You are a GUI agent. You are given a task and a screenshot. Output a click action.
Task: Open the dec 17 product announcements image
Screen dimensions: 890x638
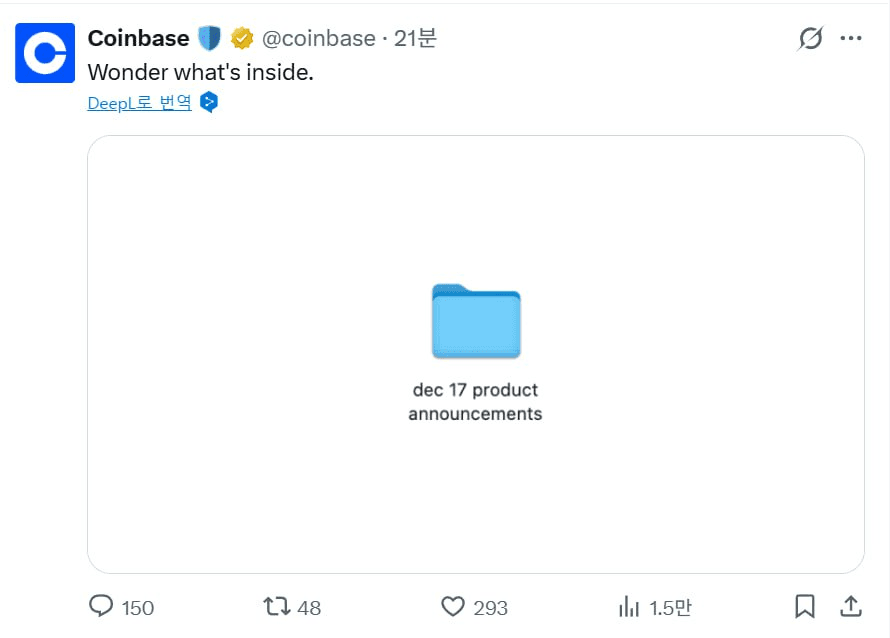click(475, 352)
